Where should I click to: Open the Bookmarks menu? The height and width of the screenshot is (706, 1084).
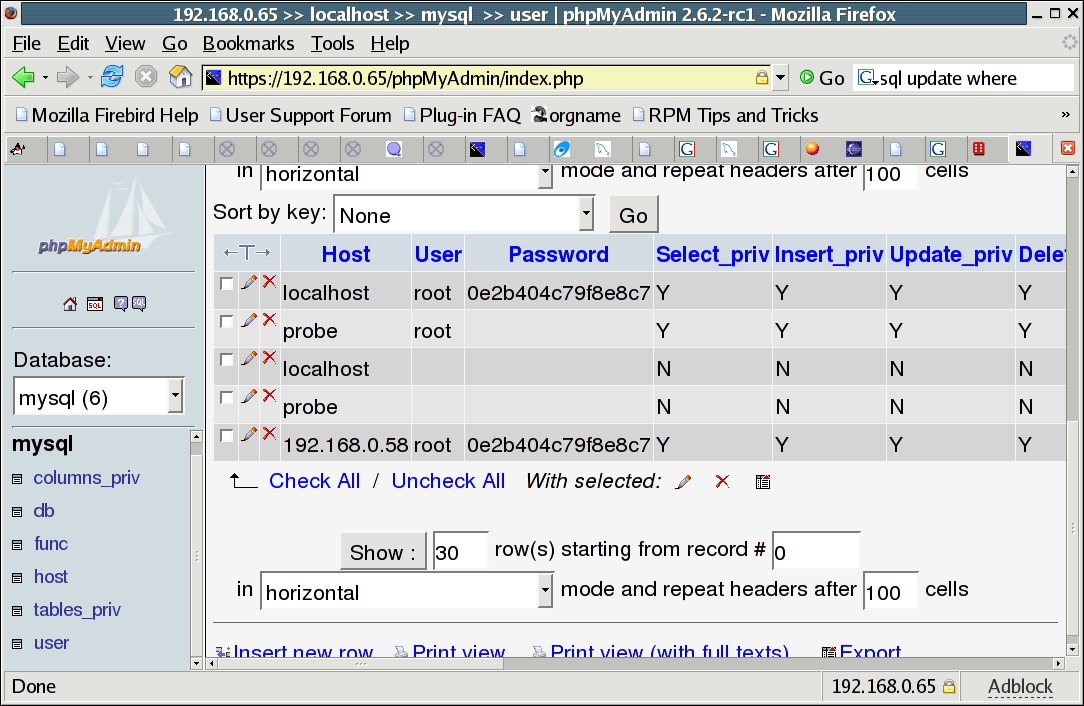[248, 43]
